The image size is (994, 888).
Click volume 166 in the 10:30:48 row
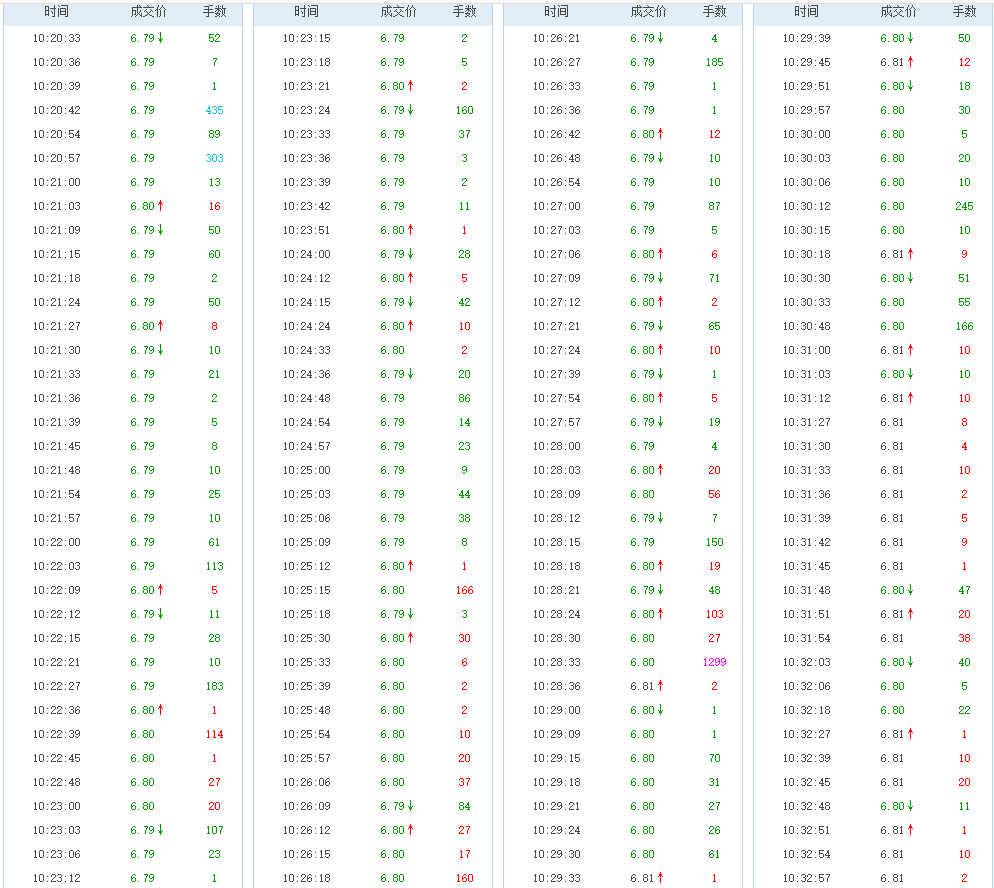(964, 326)
